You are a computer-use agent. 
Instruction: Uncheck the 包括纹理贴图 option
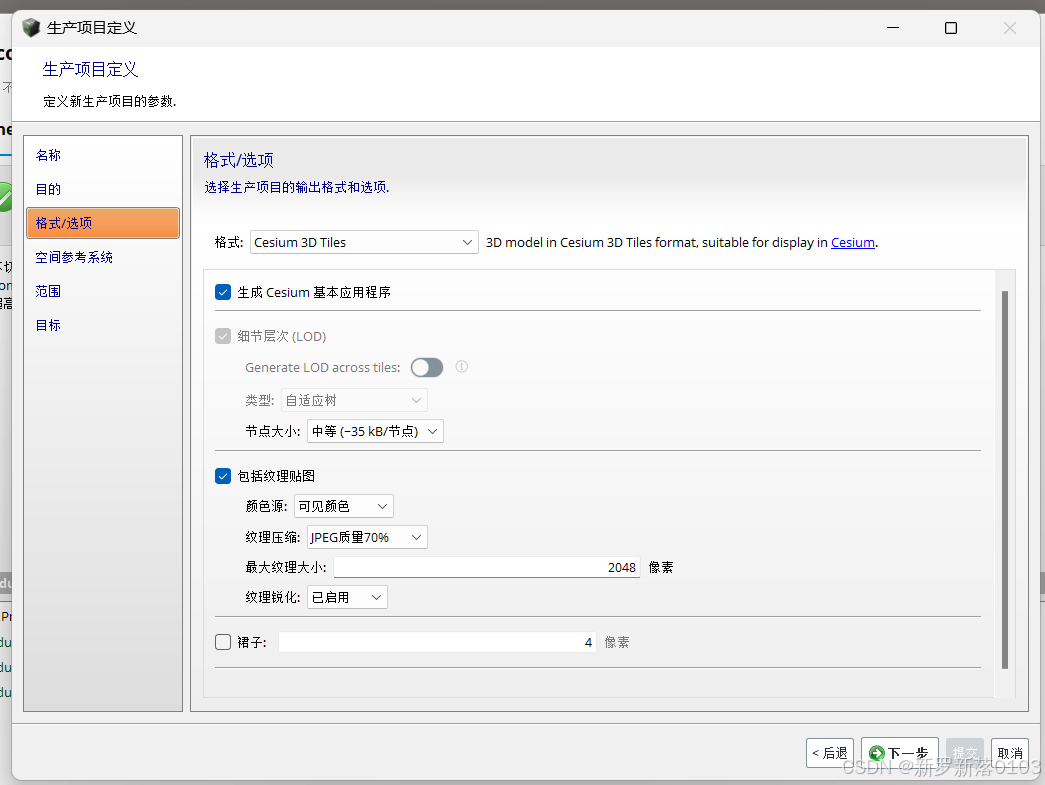click(223, 475)
